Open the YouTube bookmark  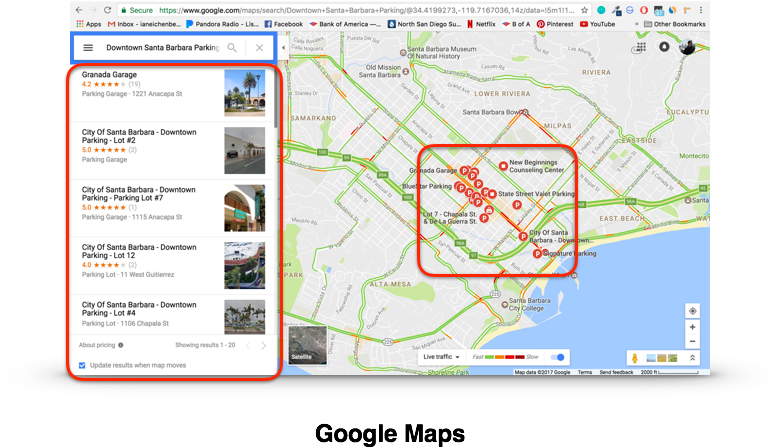597,24
